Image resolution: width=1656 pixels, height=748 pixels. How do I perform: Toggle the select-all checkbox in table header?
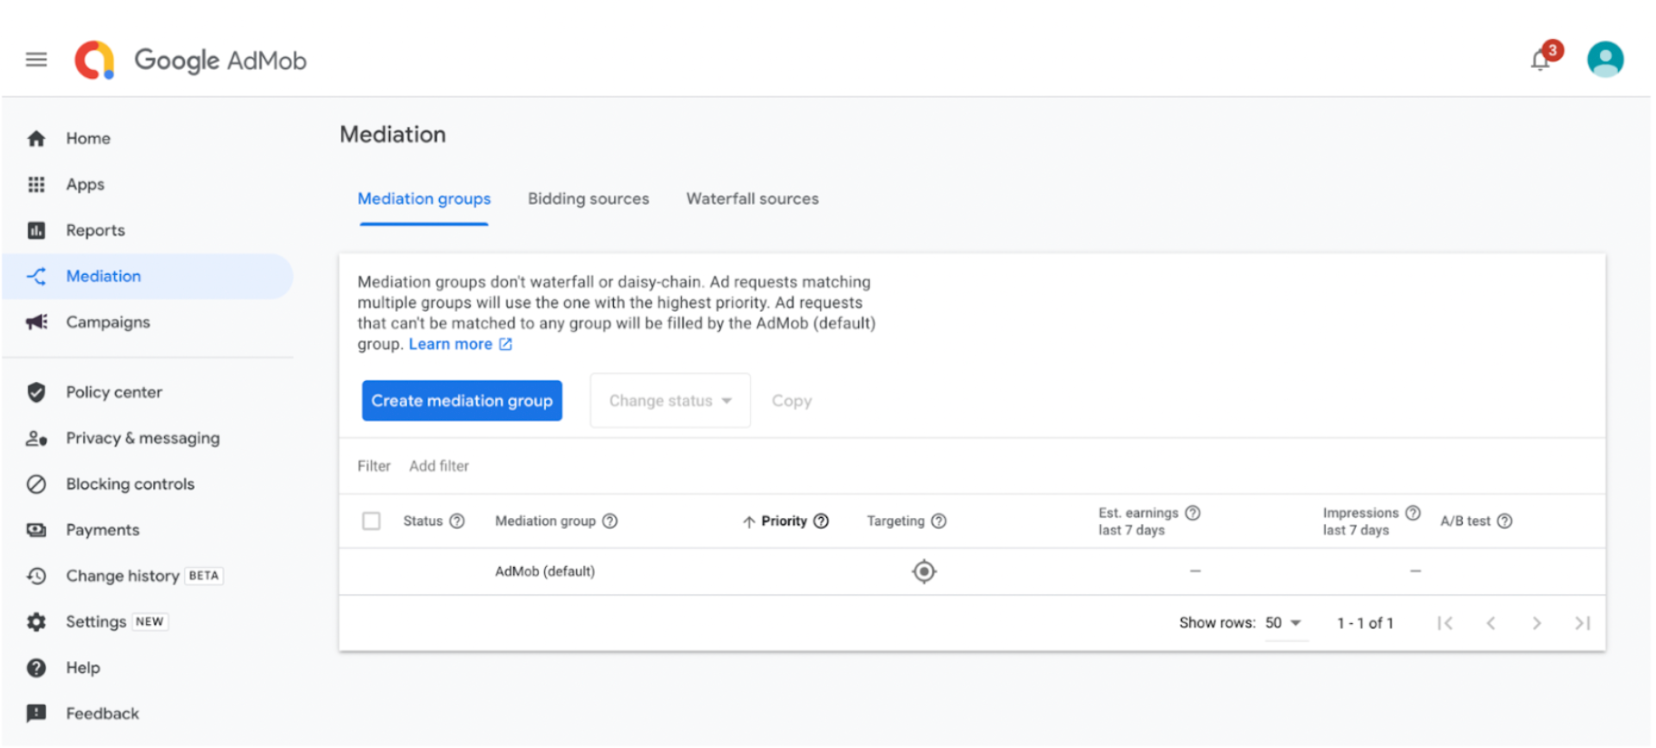tap(371, 521)
